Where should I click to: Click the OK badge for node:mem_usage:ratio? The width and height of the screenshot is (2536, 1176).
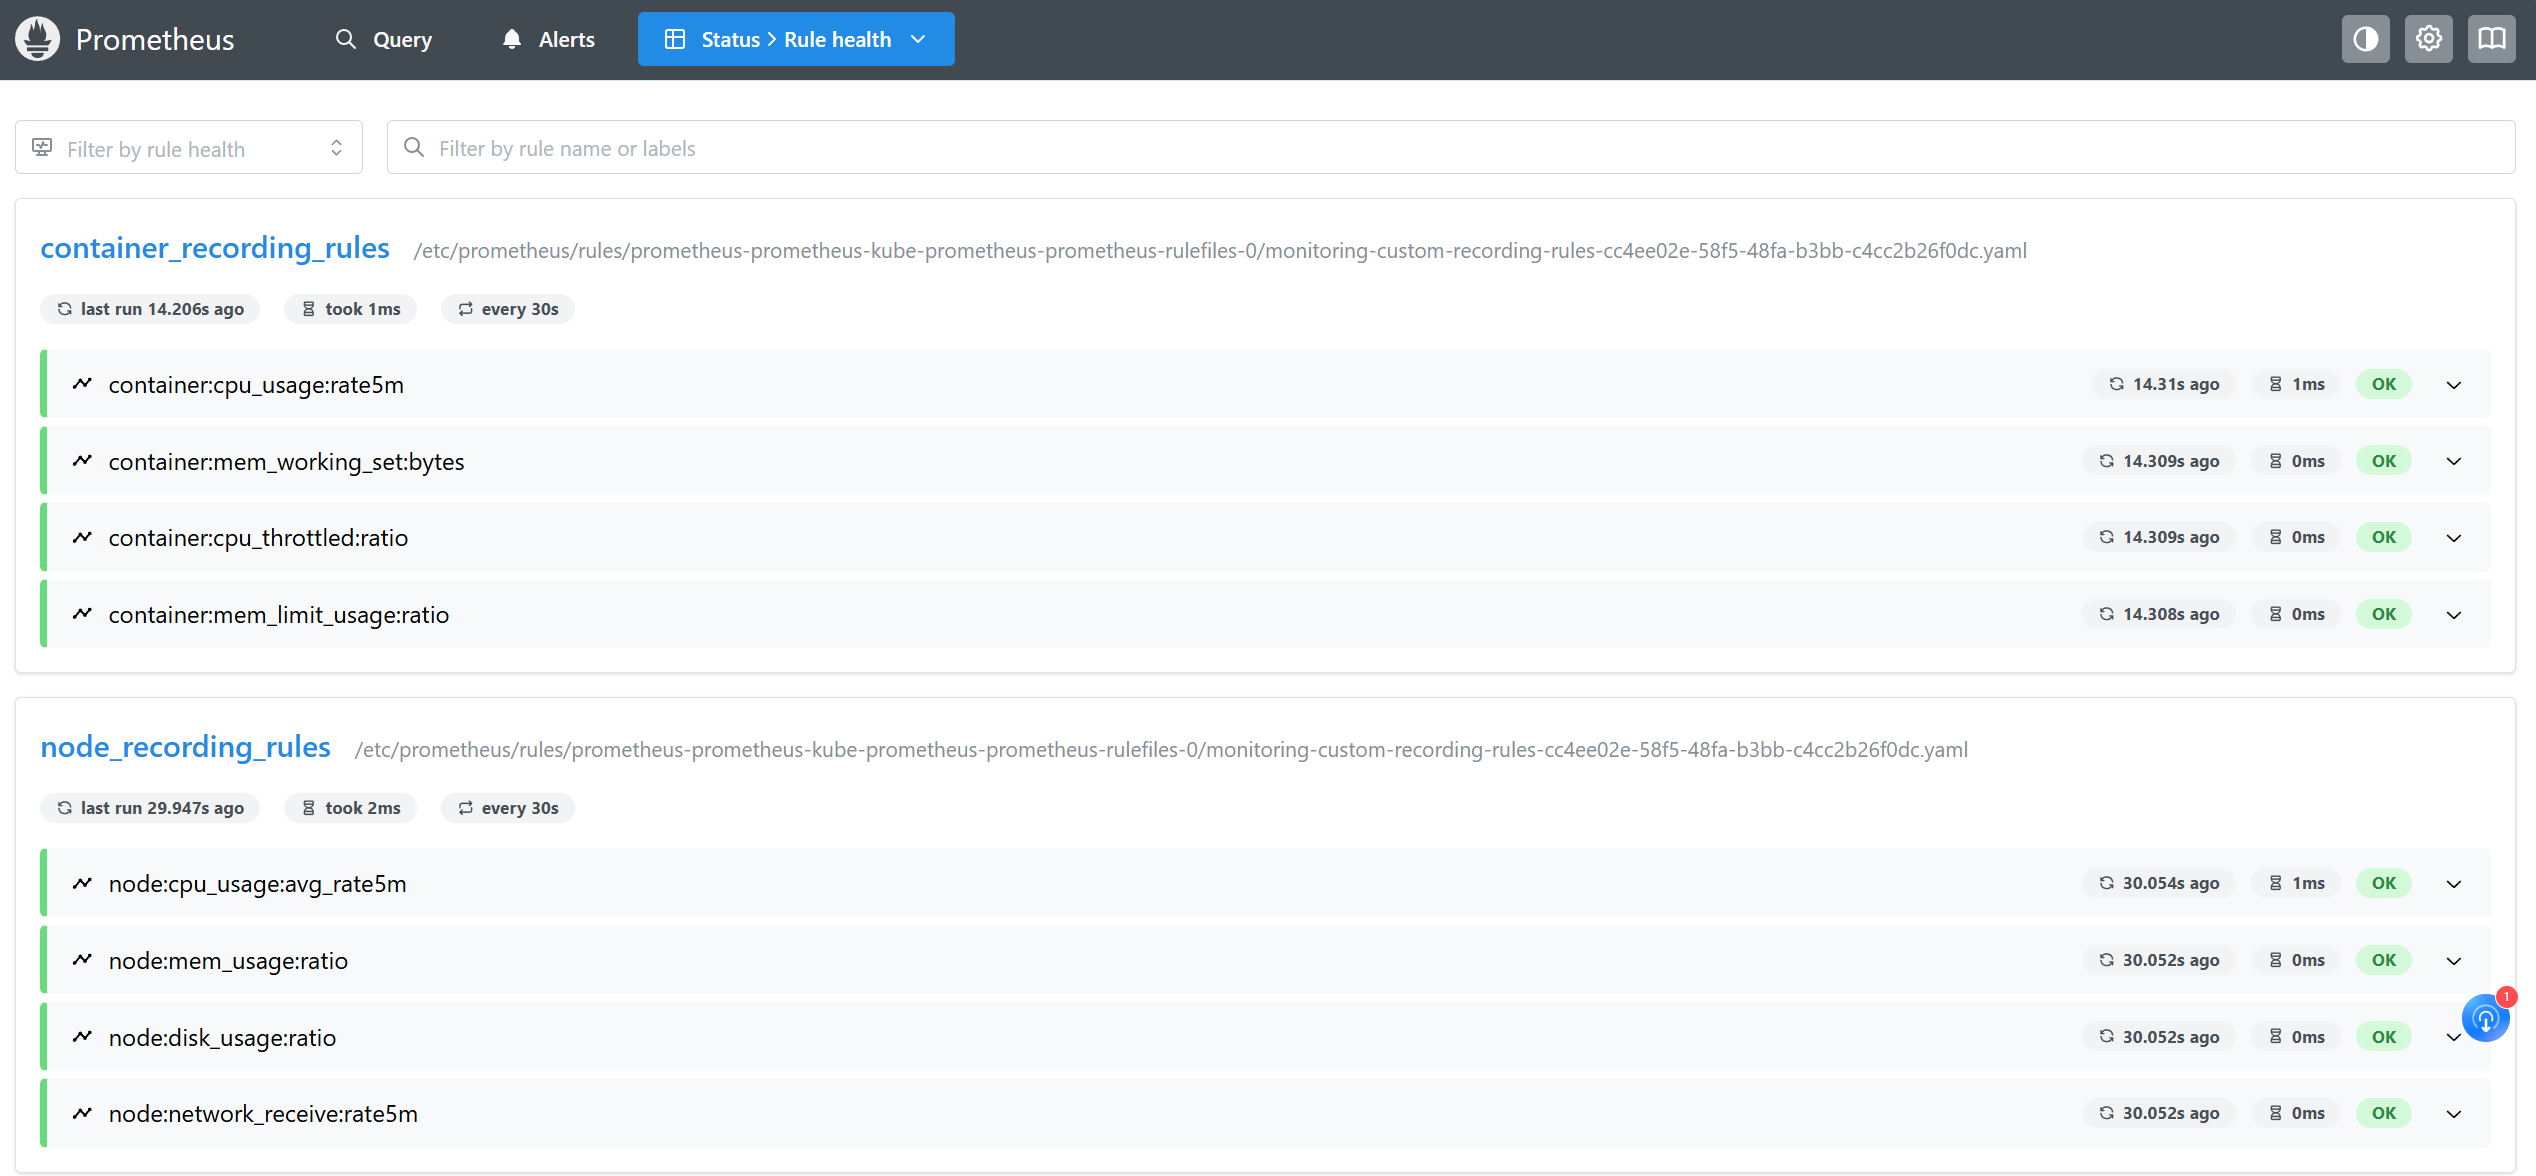pos(2384,960)
